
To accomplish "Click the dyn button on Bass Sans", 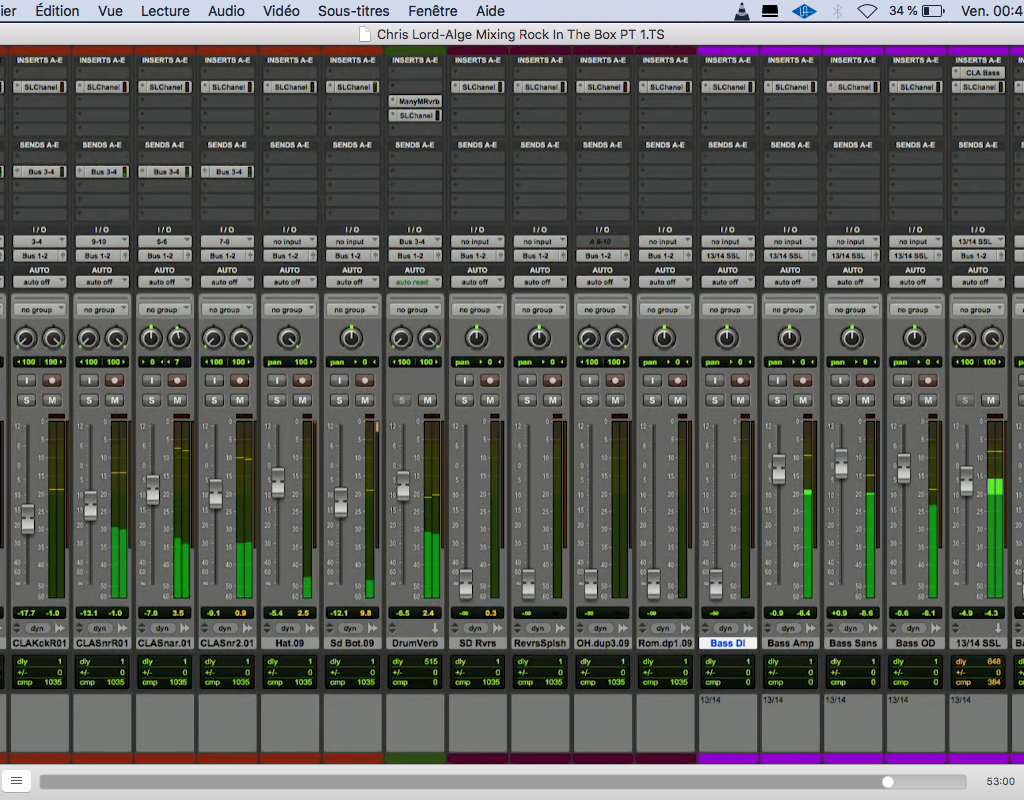I will (850, 628).
